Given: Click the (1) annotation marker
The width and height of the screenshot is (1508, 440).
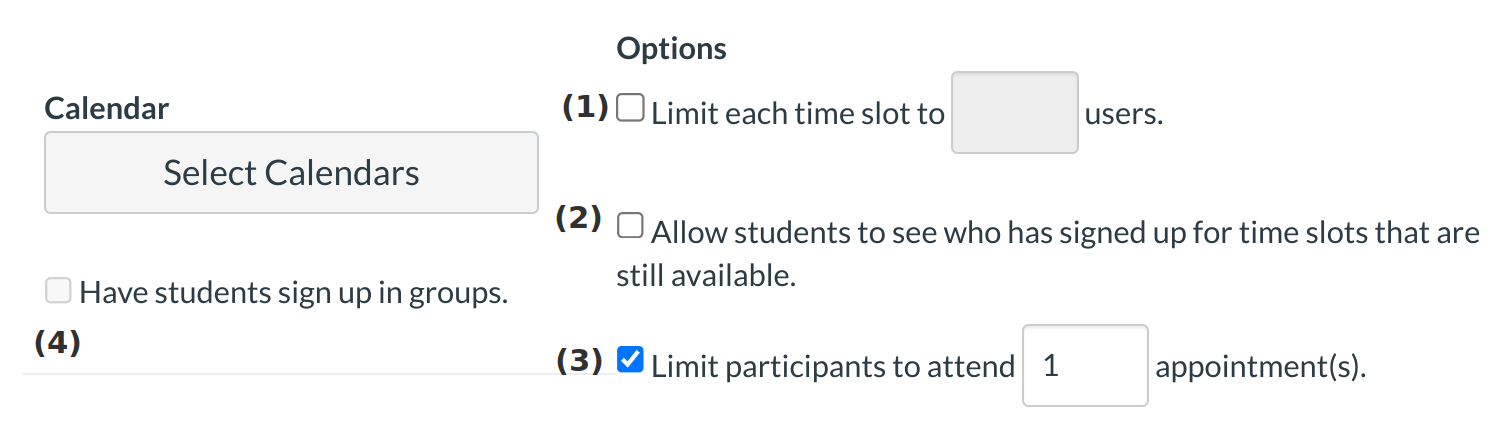Looking at the screenshot, I should click(x=585, y=106).
